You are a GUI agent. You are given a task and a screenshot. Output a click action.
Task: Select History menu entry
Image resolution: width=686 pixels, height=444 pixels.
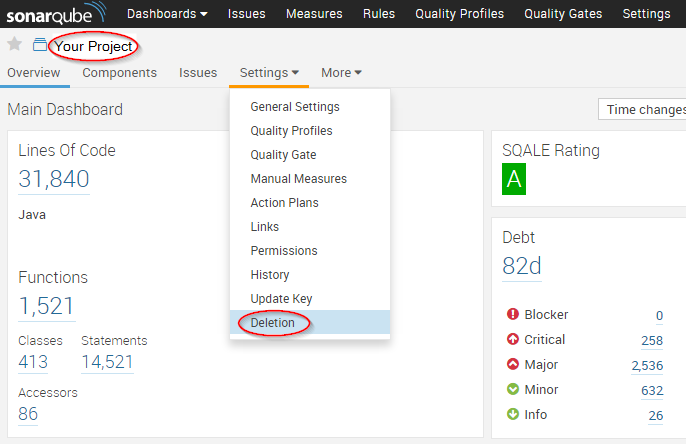tap(310, 275)
